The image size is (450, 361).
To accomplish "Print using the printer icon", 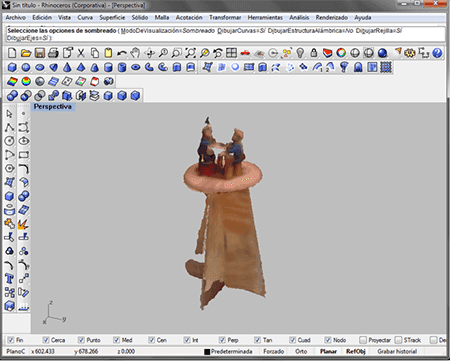I will click(x=53, y=53).
